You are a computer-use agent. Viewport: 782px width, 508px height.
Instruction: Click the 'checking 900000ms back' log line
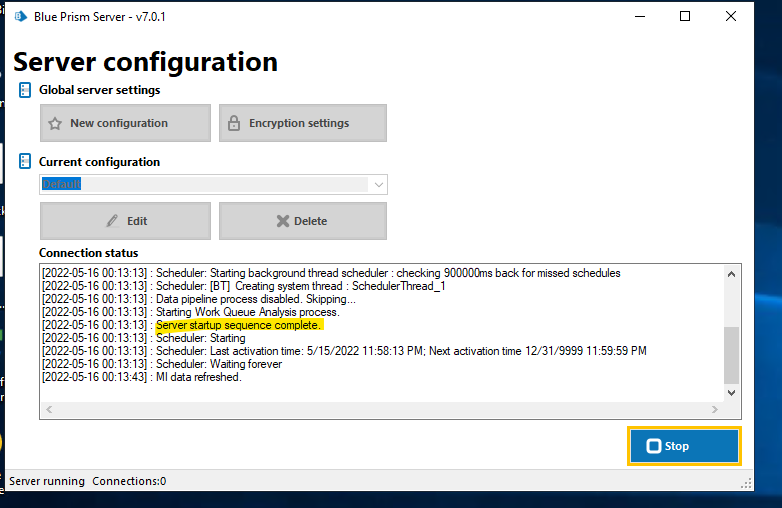click(x=331, y=273)
